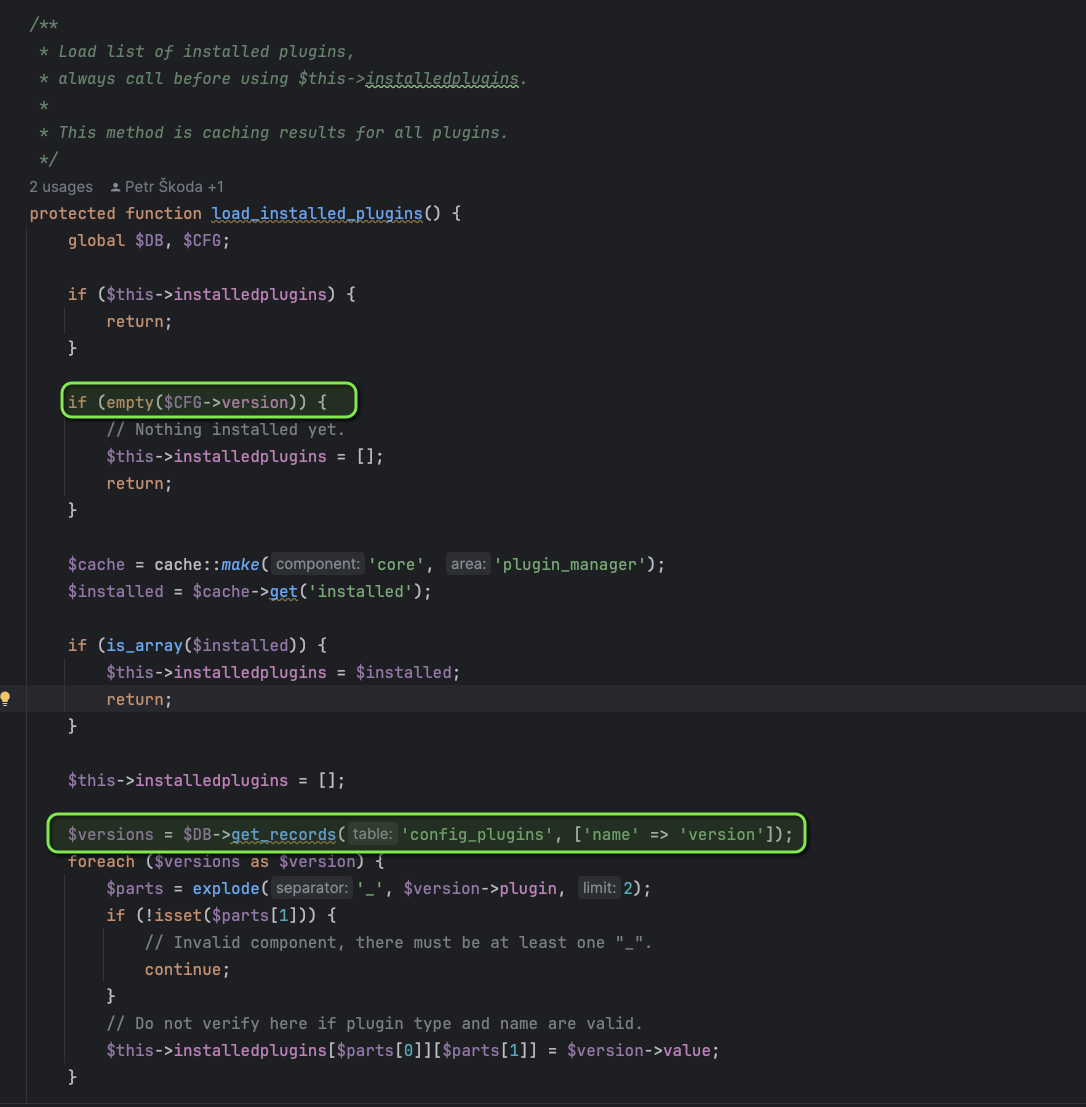Click the '$this->installedplugins = $installed;' line
This screenshot has height=1107, width=1086.
[x=283, y=672]
